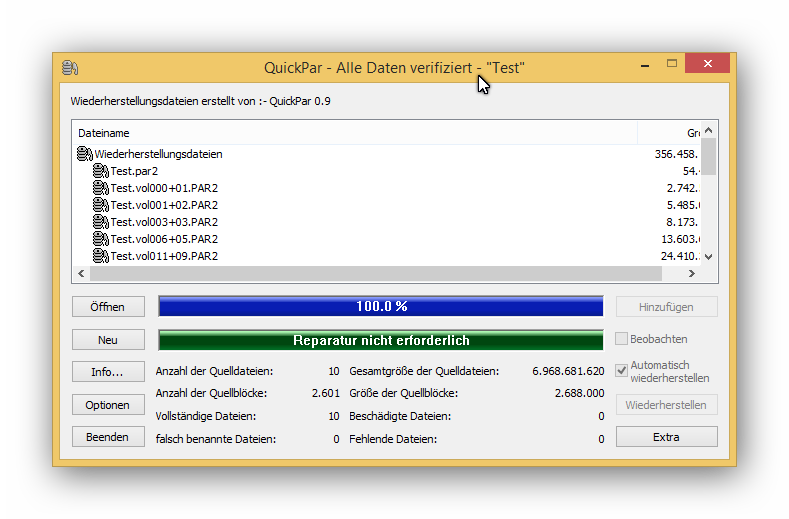Click the Beschädigte Dateien label
This screenshot has width=789, height=519.
click(x=400, y=416)
